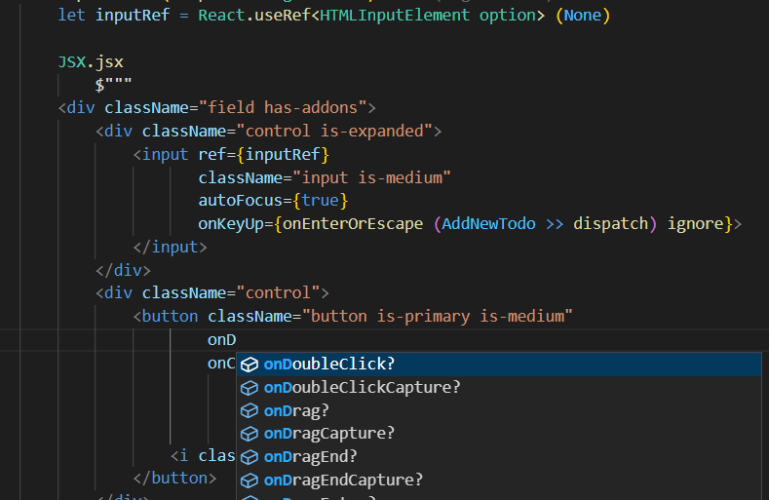Viewport: 769px width, 500px height.
Task: Click the property icon beside onDoubleClick? suggestion
Action: (249, 364)
